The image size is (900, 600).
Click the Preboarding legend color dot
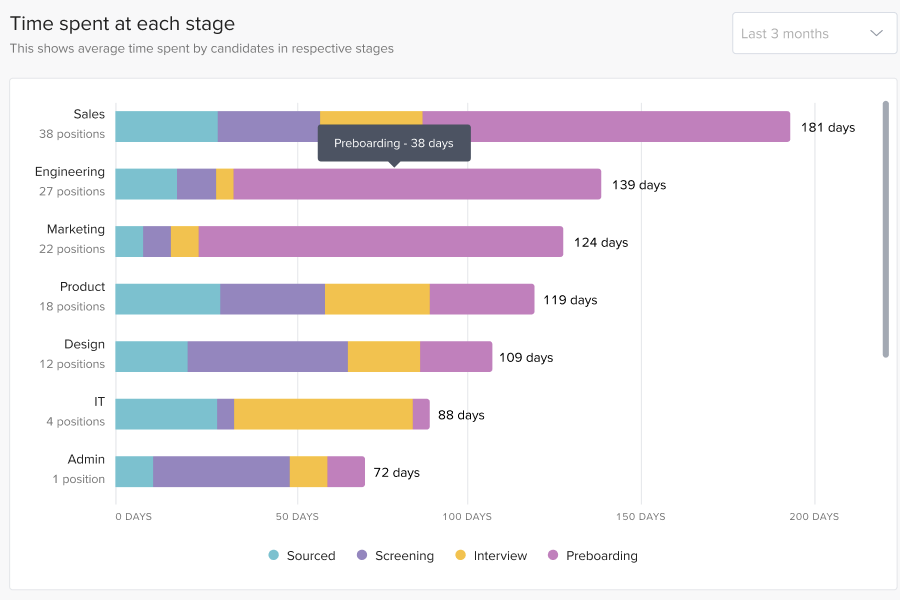pyautogui.click(x=553, y=556)
